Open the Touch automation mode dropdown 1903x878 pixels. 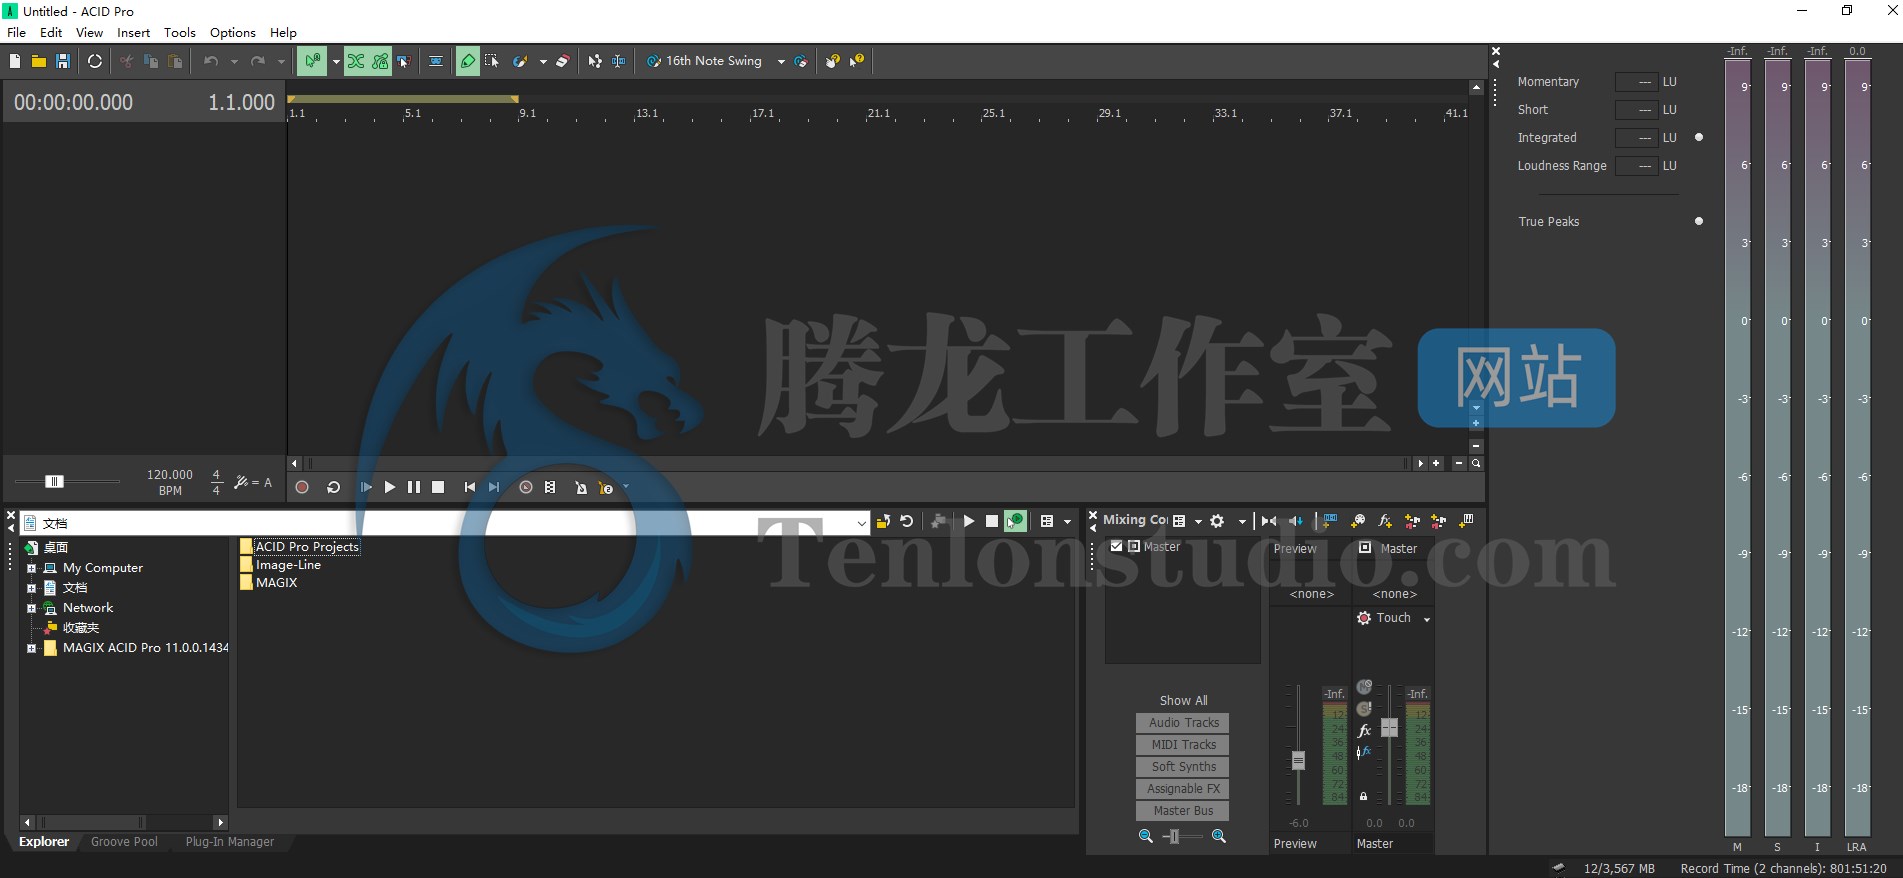tap(1427, 619)
